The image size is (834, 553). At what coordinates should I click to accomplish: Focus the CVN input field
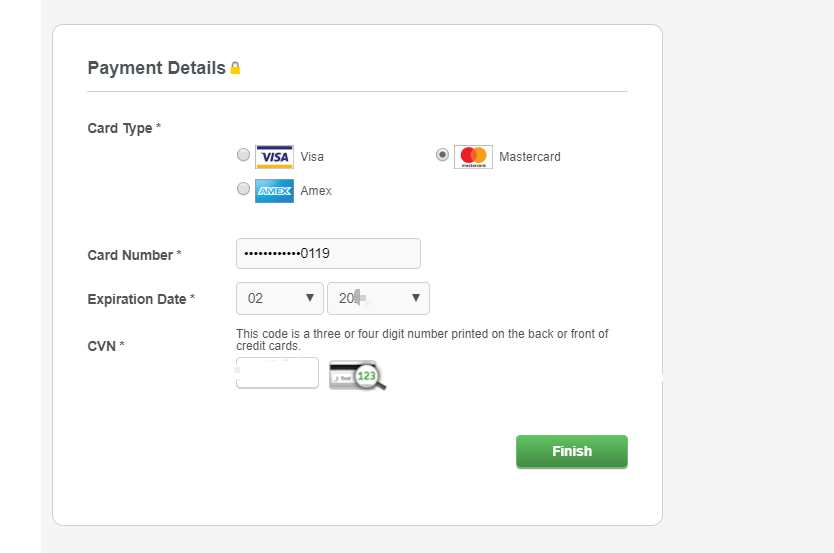(277, 373)
